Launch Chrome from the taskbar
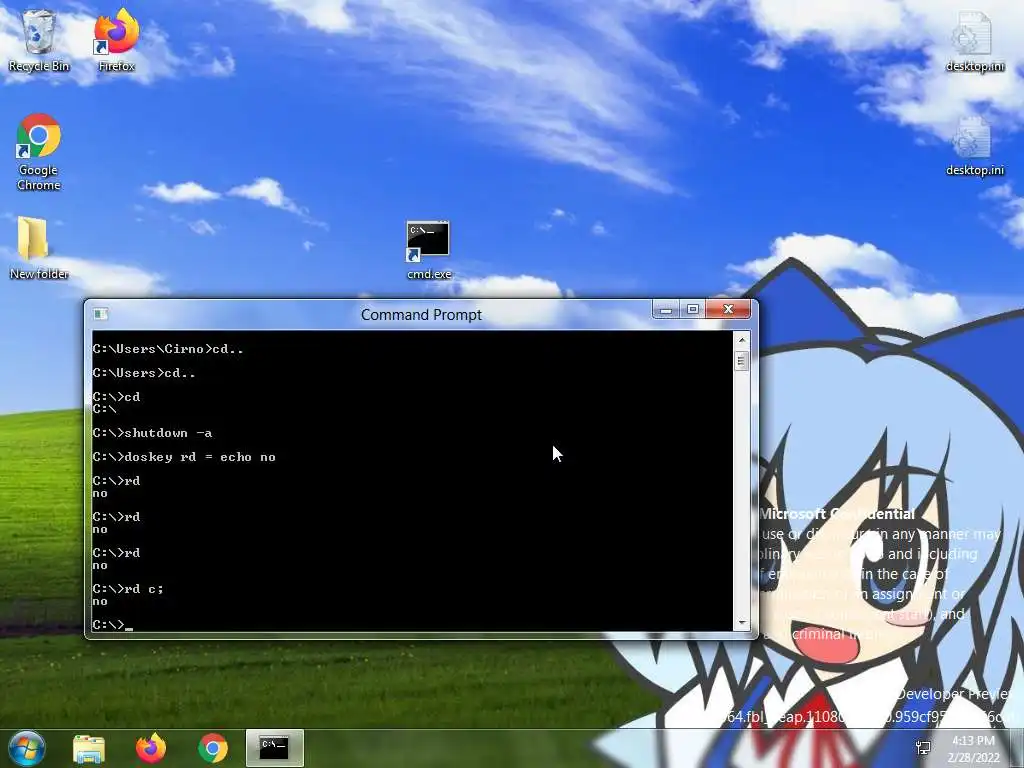 pyautogui.click(x=213, y=748)
